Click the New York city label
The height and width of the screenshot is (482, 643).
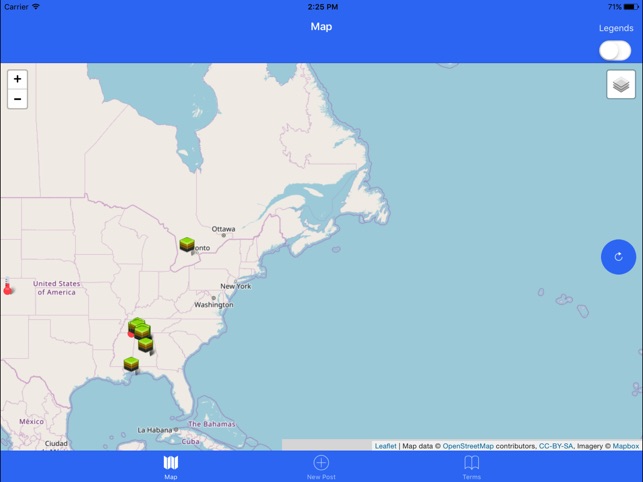pos(235,286)
